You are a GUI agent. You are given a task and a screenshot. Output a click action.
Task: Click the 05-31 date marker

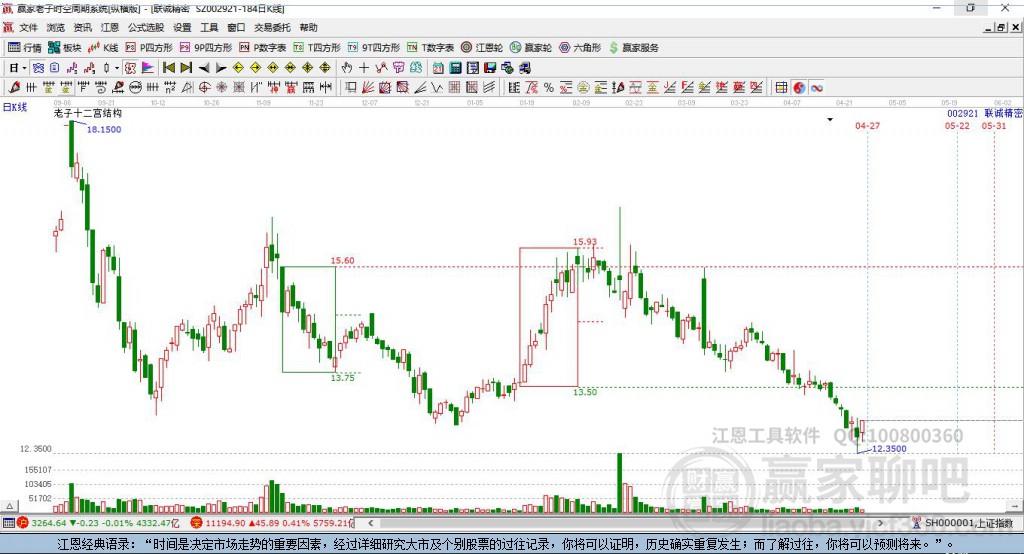994,125
